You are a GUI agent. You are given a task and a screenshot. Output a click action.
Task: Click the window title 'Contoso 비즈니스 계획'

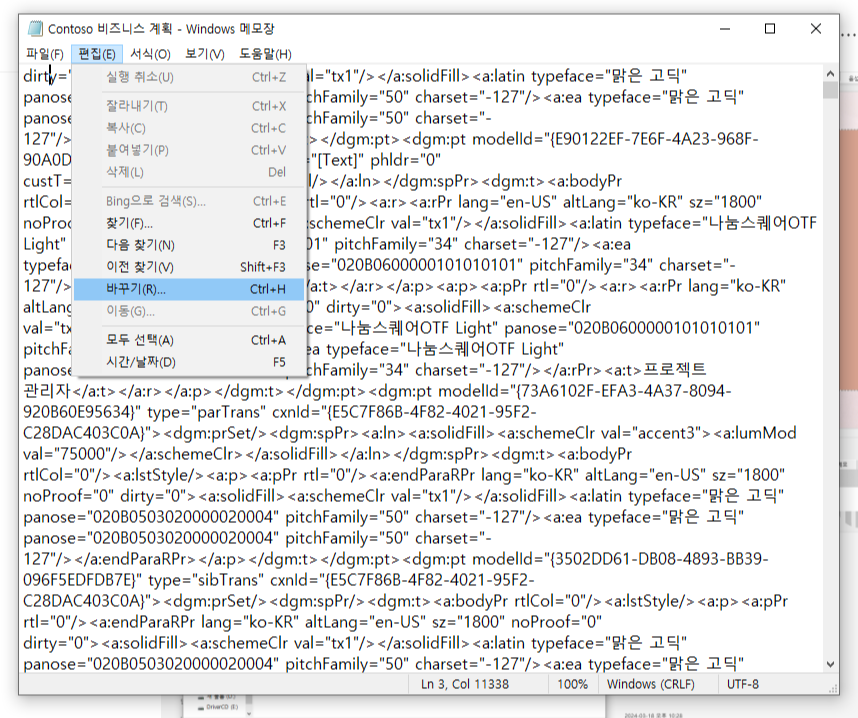pos(110,28)
